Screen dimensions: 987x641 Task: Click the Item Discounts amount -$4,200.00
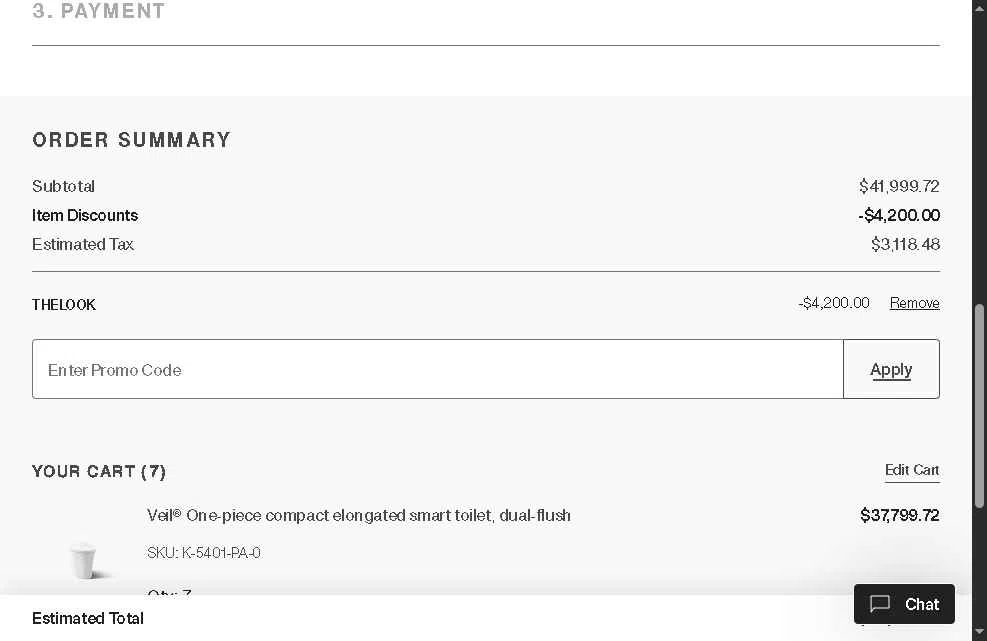(x=898, y=215)
